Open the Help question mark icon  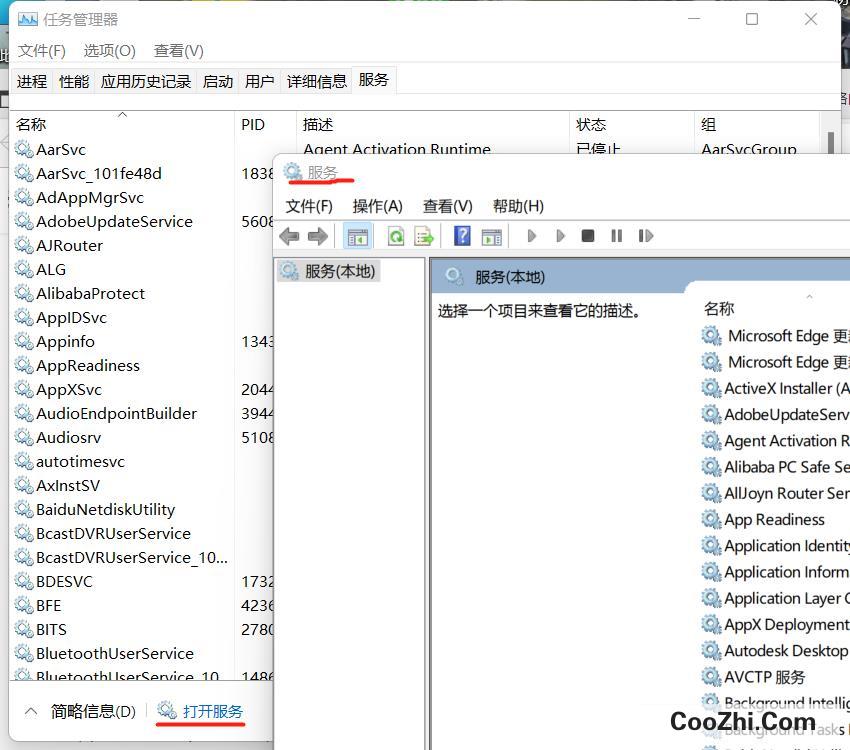(462, 236)
